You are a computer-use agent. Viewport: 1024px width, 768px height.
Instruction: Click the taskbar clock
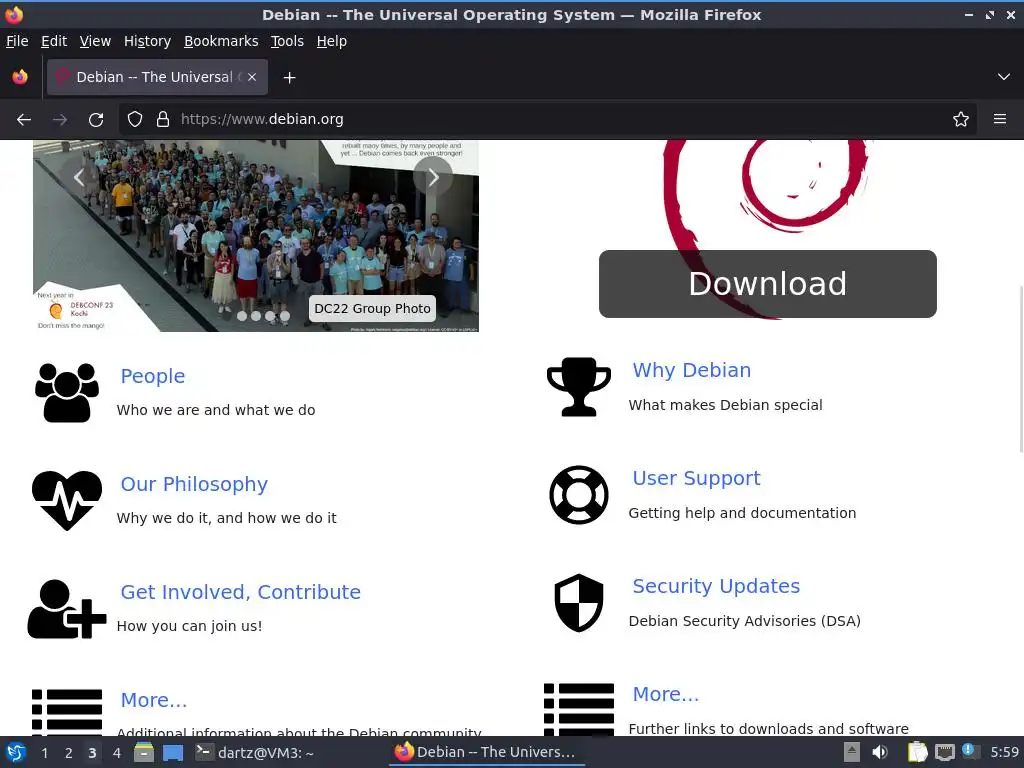click(x=1004, y=752)
